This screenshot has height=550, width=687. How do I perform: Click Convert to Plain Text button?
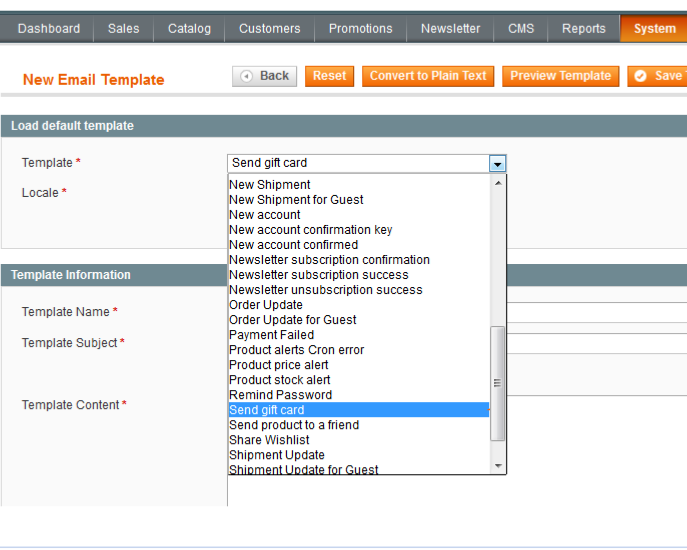[428, 76]
